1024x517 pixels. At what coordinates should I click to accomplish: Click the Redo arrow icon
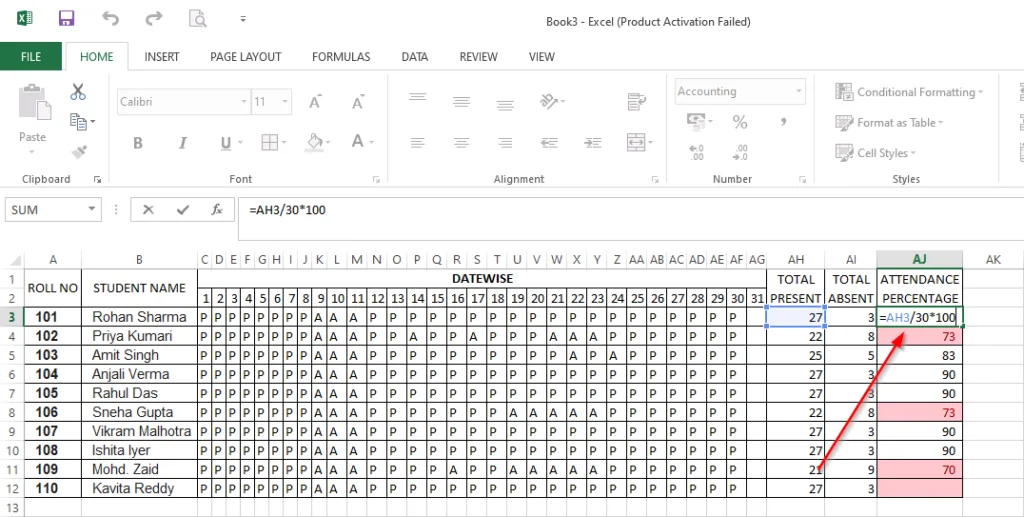pos(153,18)
